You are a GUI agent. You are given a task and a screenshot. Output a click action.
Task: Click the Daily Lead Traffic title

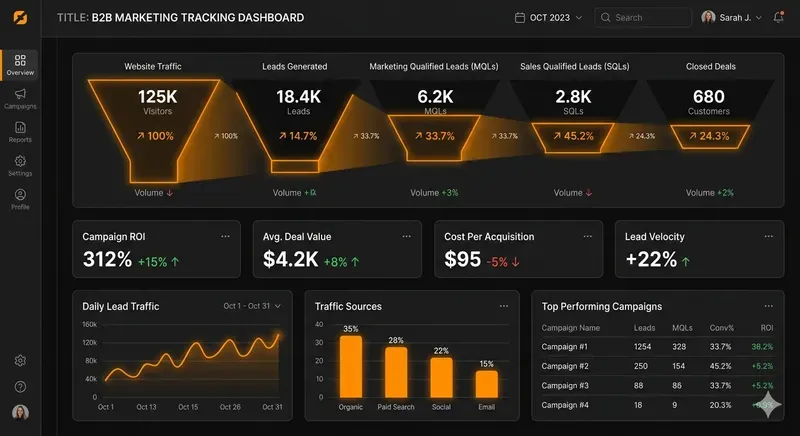click(x=120, y=306)
